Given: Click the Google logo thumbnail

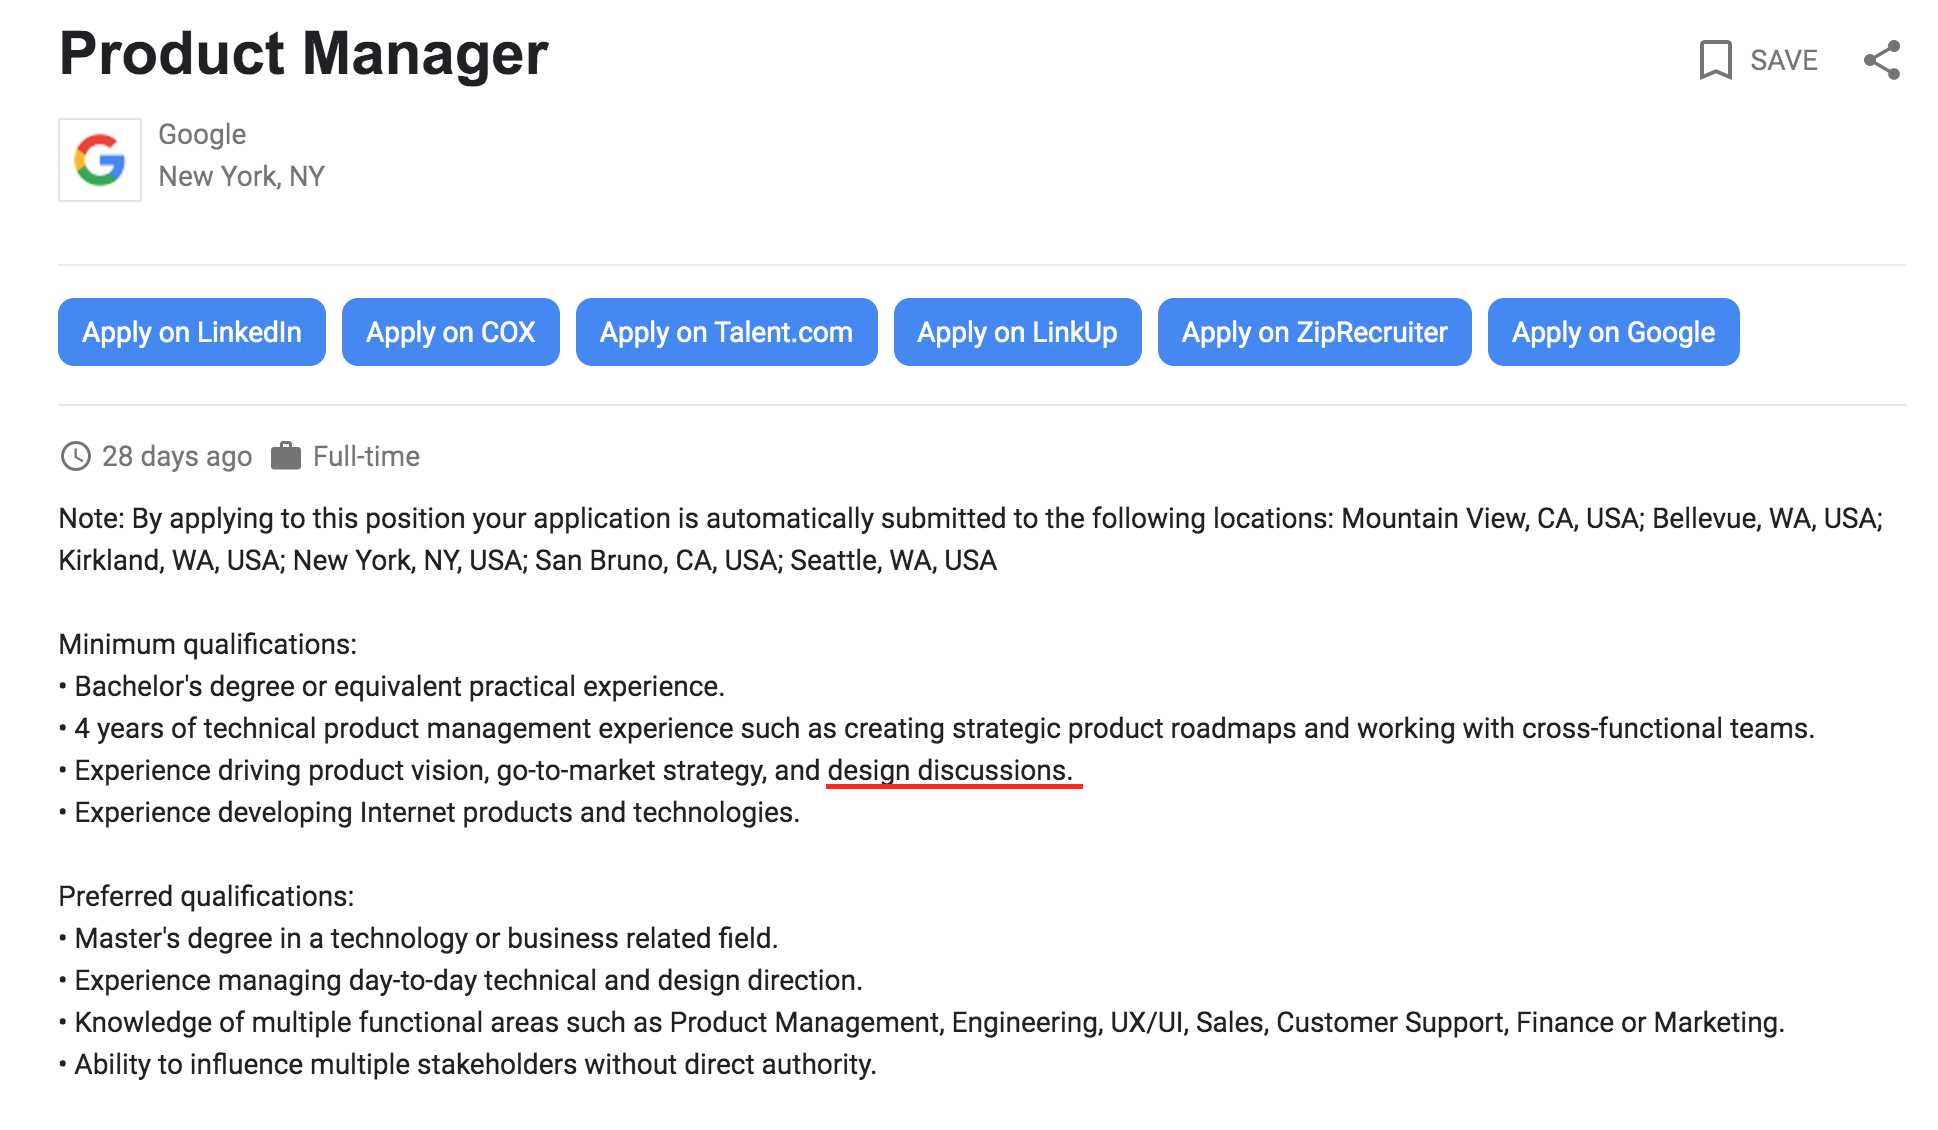Looking at the screenshot, I should [x=100, y=160].
